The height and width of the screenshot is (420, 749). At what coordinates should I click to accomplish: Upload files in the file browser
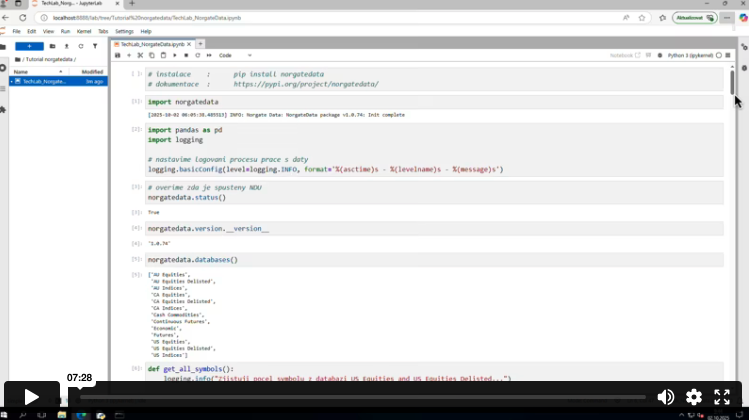[x=67, y=46]
